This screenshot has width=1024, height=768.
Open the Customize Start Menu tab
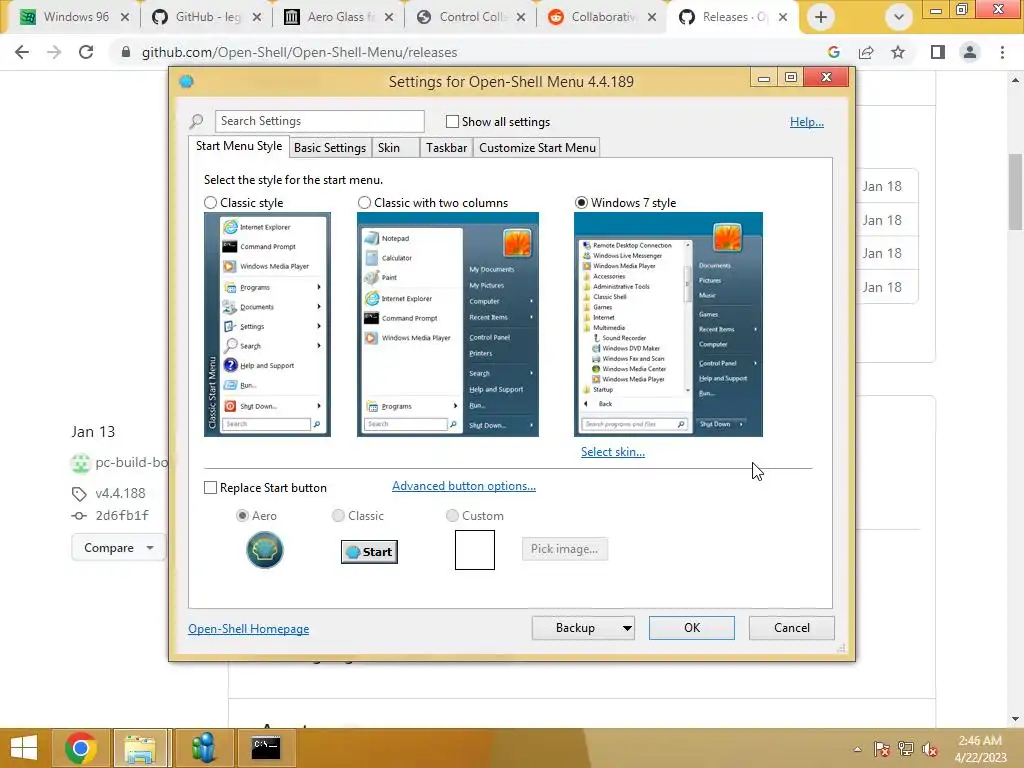pos(537,148)
